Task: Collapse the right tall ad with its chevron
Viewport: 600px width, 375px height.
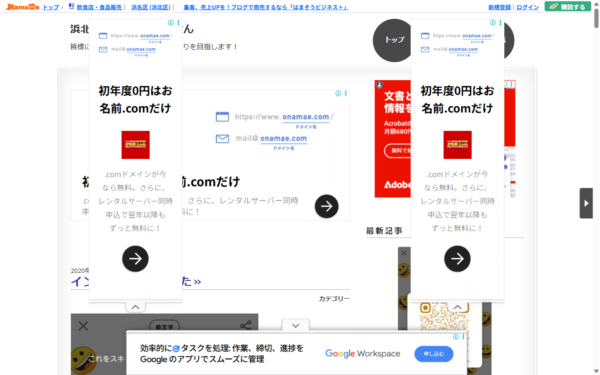Action: [458, 307]
